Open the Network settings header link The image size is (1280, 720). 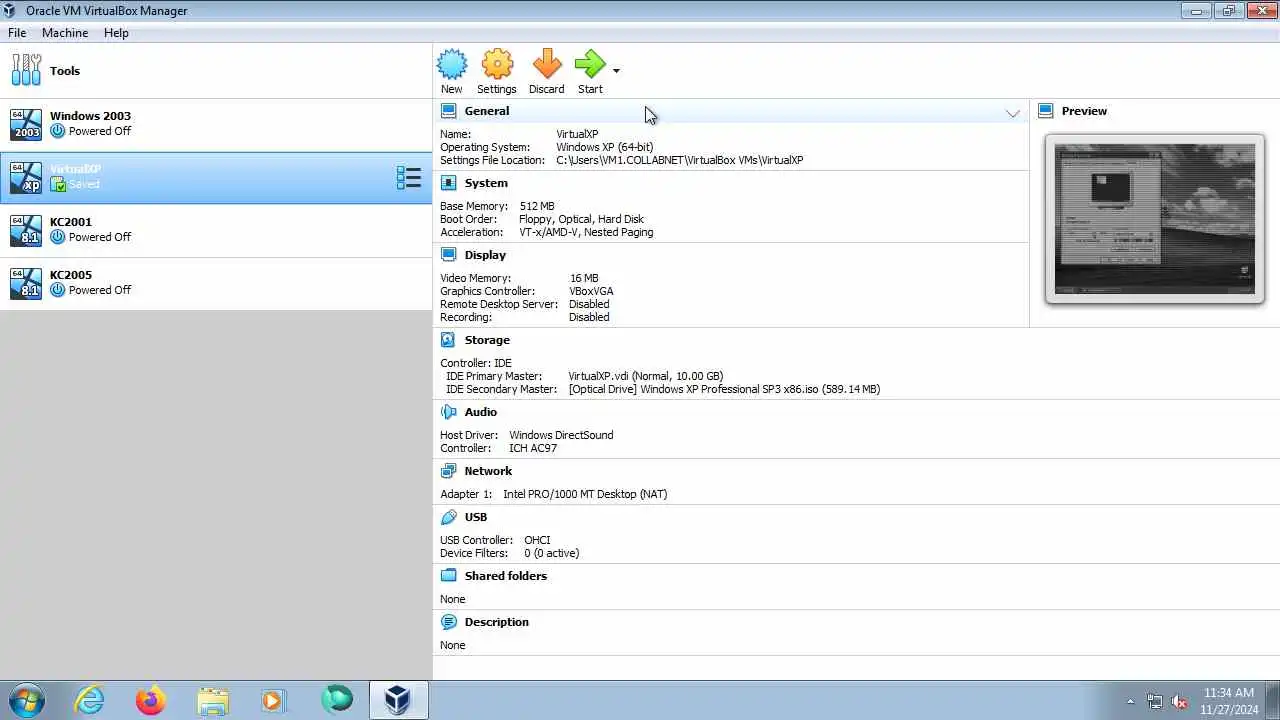pyautogui.click(x=488, y=471)
